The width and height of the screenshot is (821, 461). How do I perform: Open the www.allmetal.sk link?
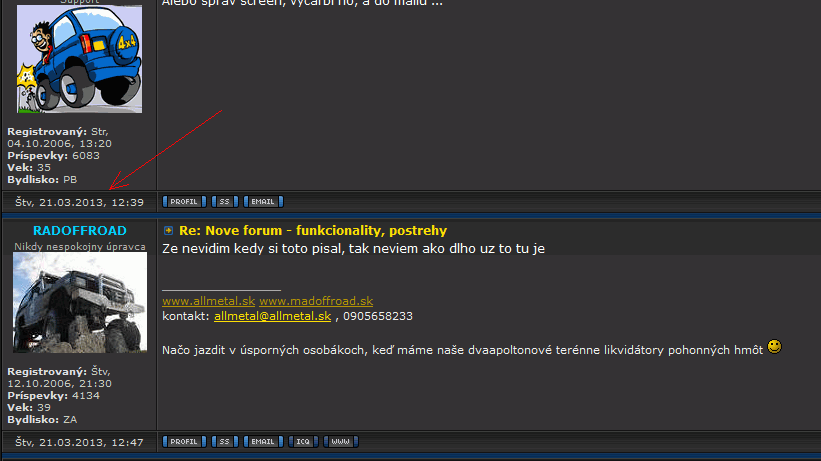coord(208,301)
